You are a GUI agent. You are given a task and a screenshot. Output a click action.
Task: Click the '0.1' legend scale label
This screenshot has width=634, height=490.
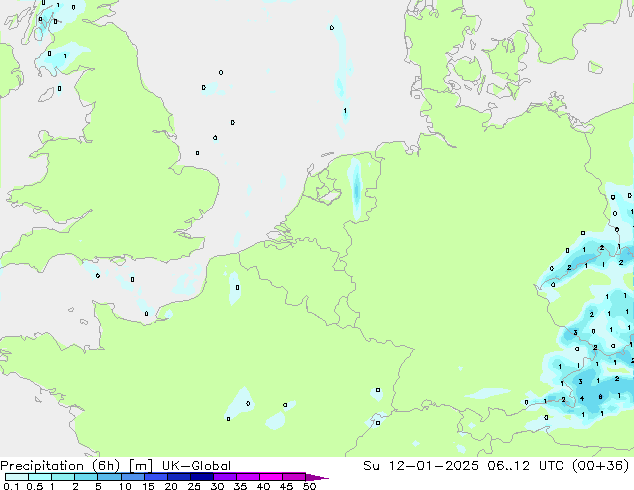11,486
